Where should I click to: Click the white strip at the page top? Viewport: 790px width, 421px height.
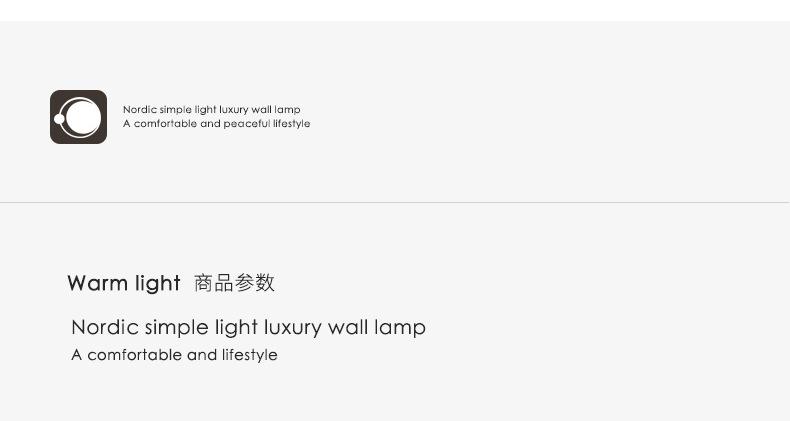click(395, 10)
